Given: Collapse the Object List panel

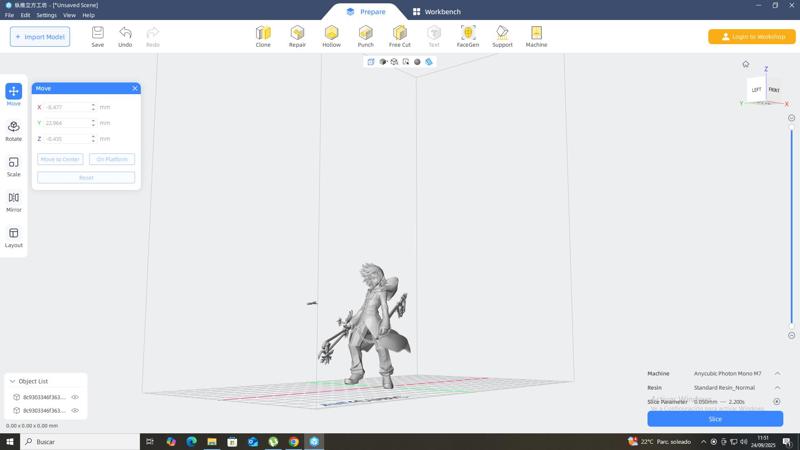Looking at the screenshot, I should coord(13,381).
